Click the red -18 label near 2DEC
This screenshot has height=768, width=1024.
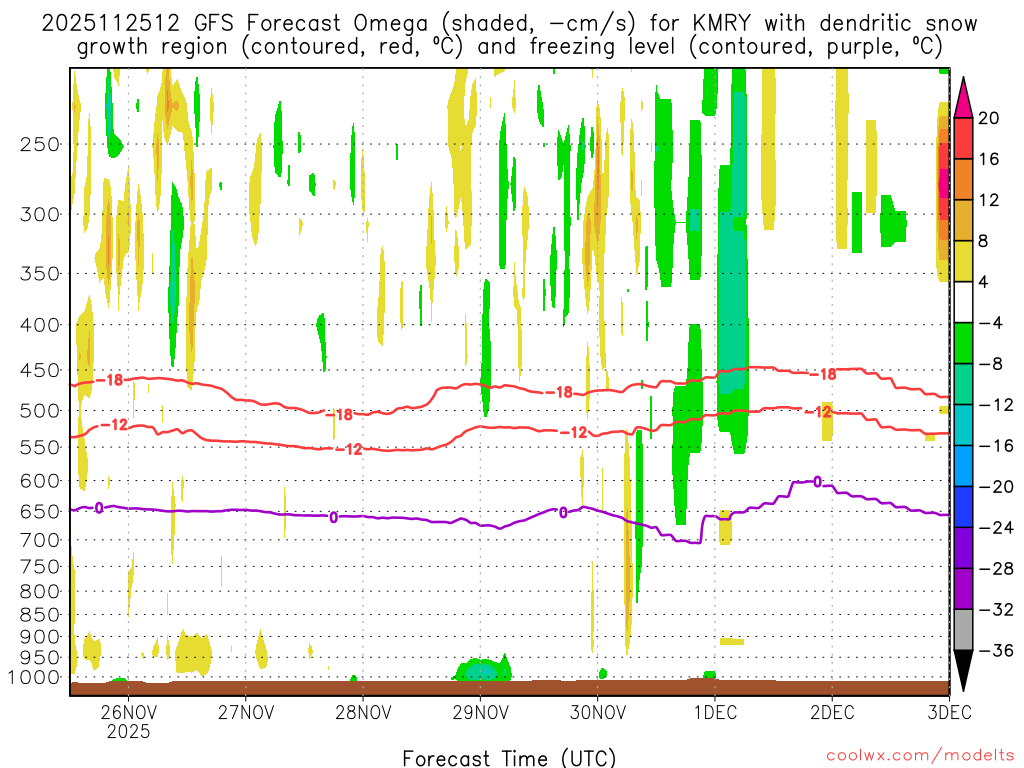(823, 374)
